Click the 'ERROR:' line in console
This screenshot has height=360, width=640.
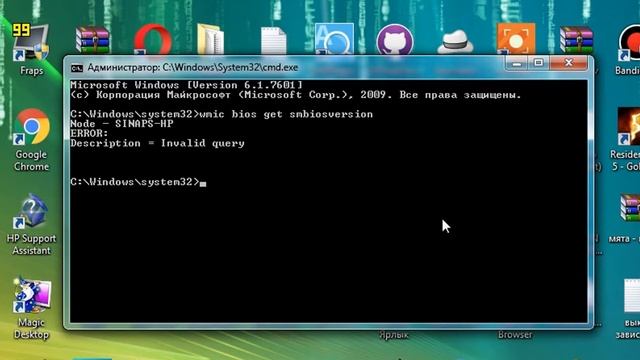pos(89,133)
